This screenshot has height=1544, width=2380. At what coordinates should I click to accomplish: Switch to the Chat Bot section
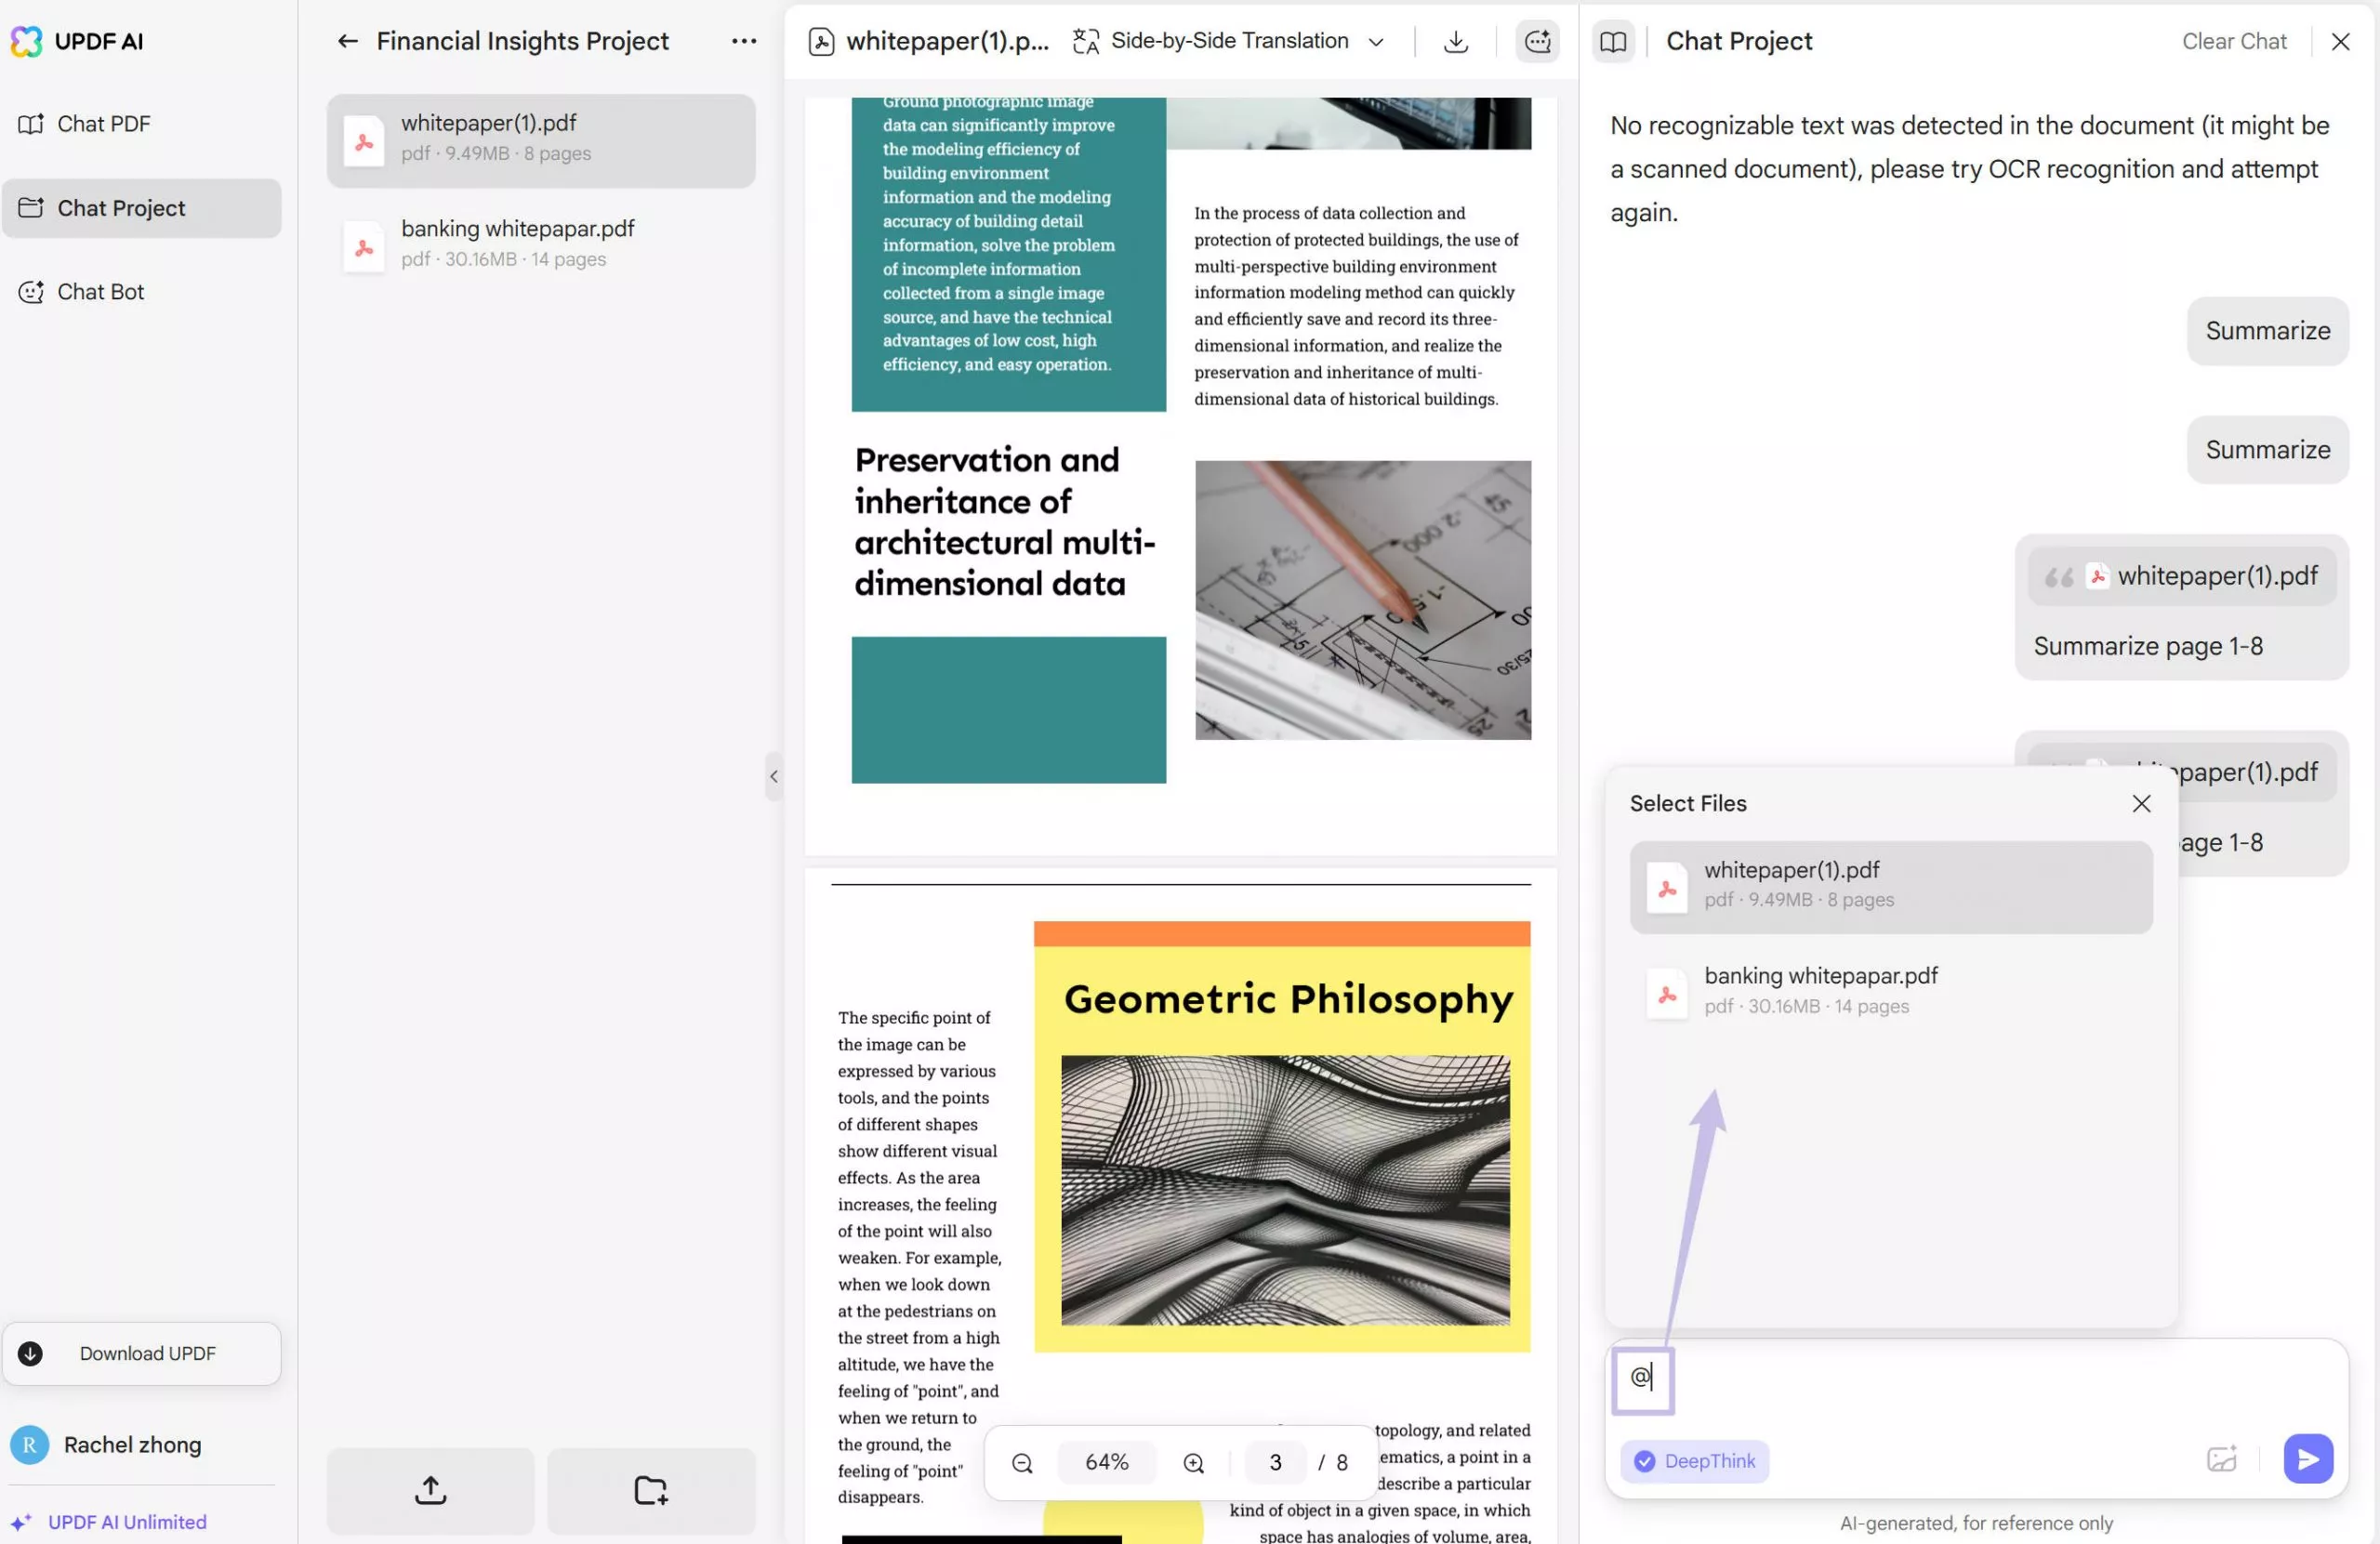[100, 292]
